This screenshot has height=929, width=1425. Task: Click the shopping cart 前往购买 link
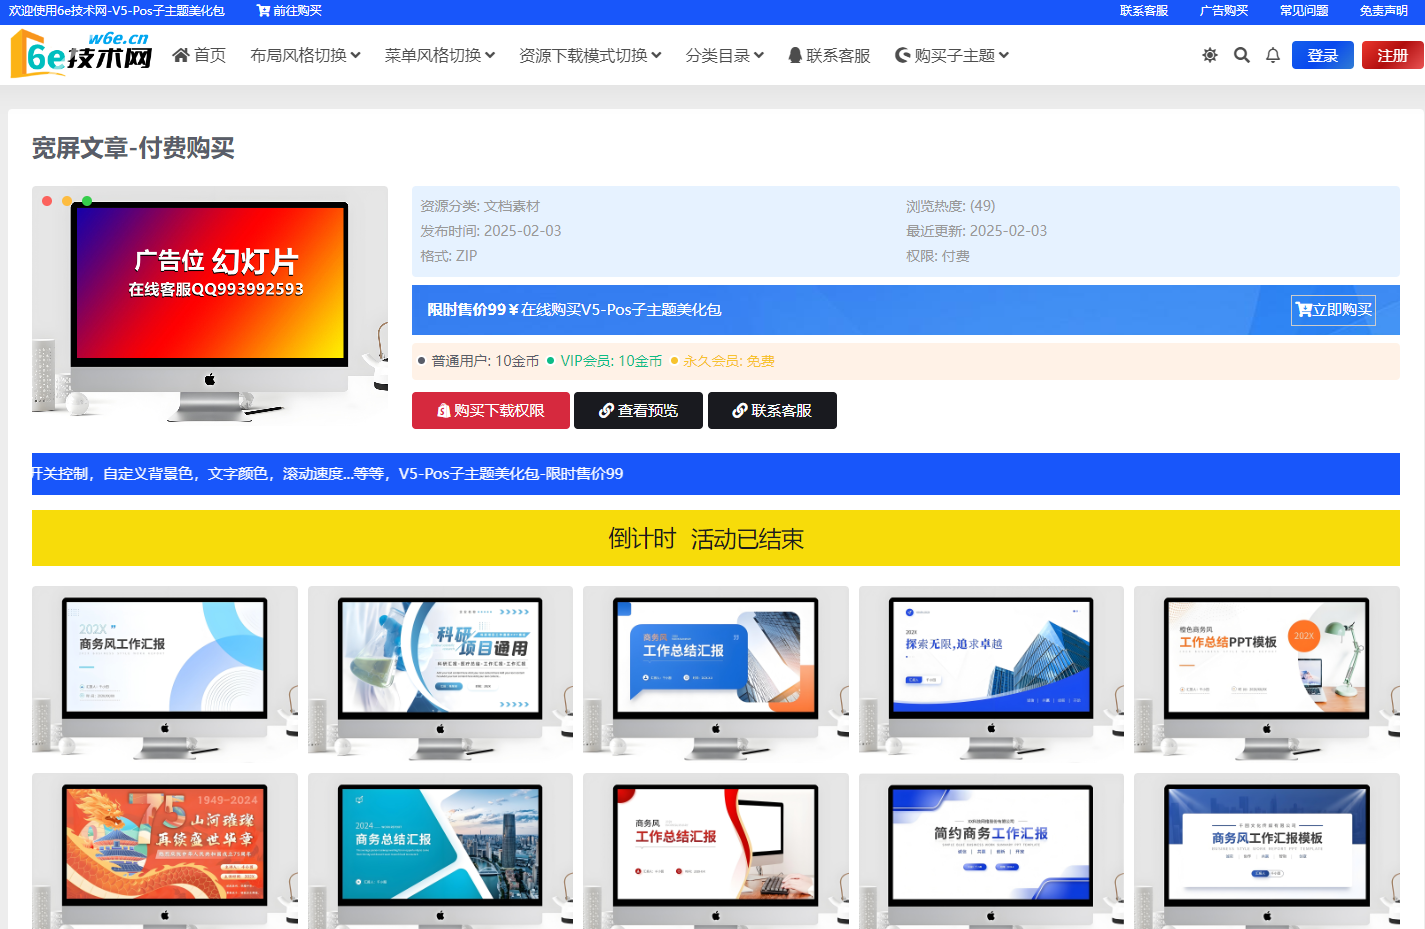tap(289, 11)
